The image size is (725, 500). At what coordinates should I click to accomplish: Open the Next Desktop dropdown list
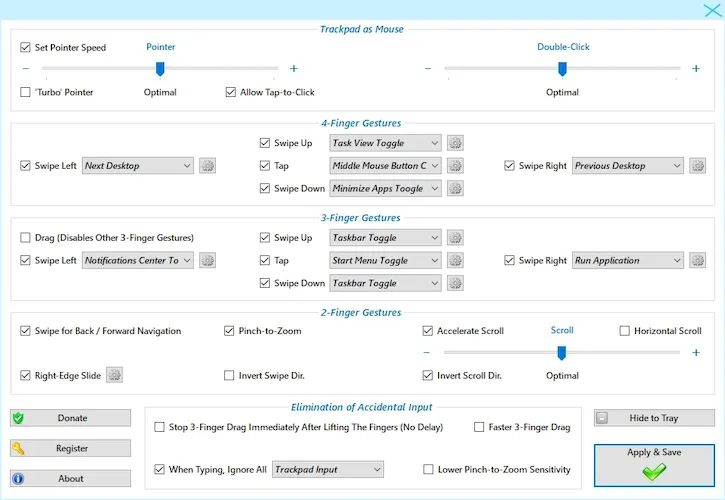pos(138,166)
